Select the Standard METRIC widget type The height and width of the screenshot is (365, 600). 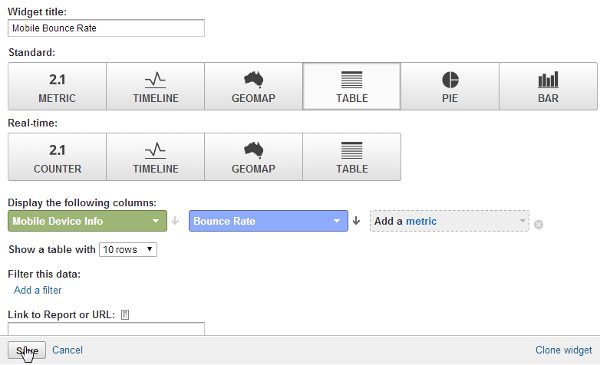point(57,86)
